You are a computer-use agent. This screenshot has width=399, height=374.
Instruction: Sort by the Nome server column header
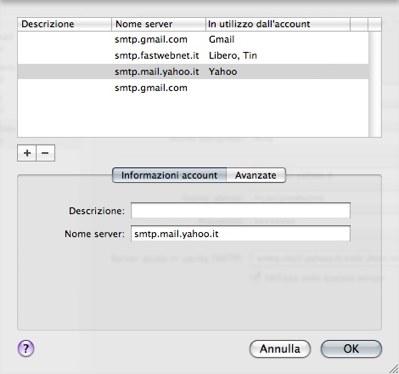pos(158,24)
